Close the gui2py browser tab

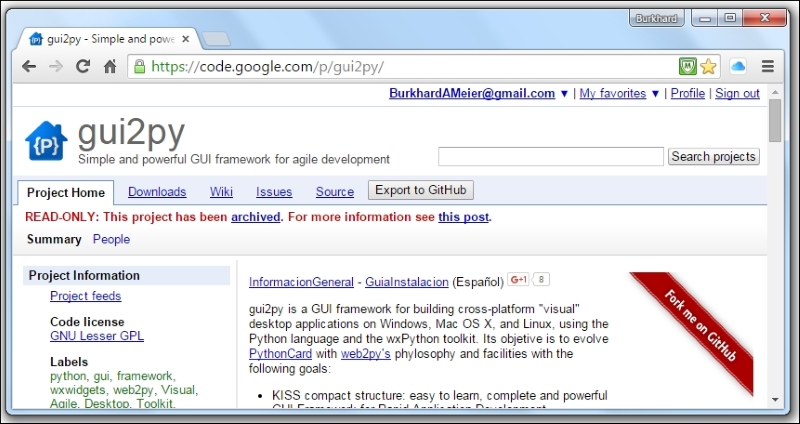(x=185, y=39)
